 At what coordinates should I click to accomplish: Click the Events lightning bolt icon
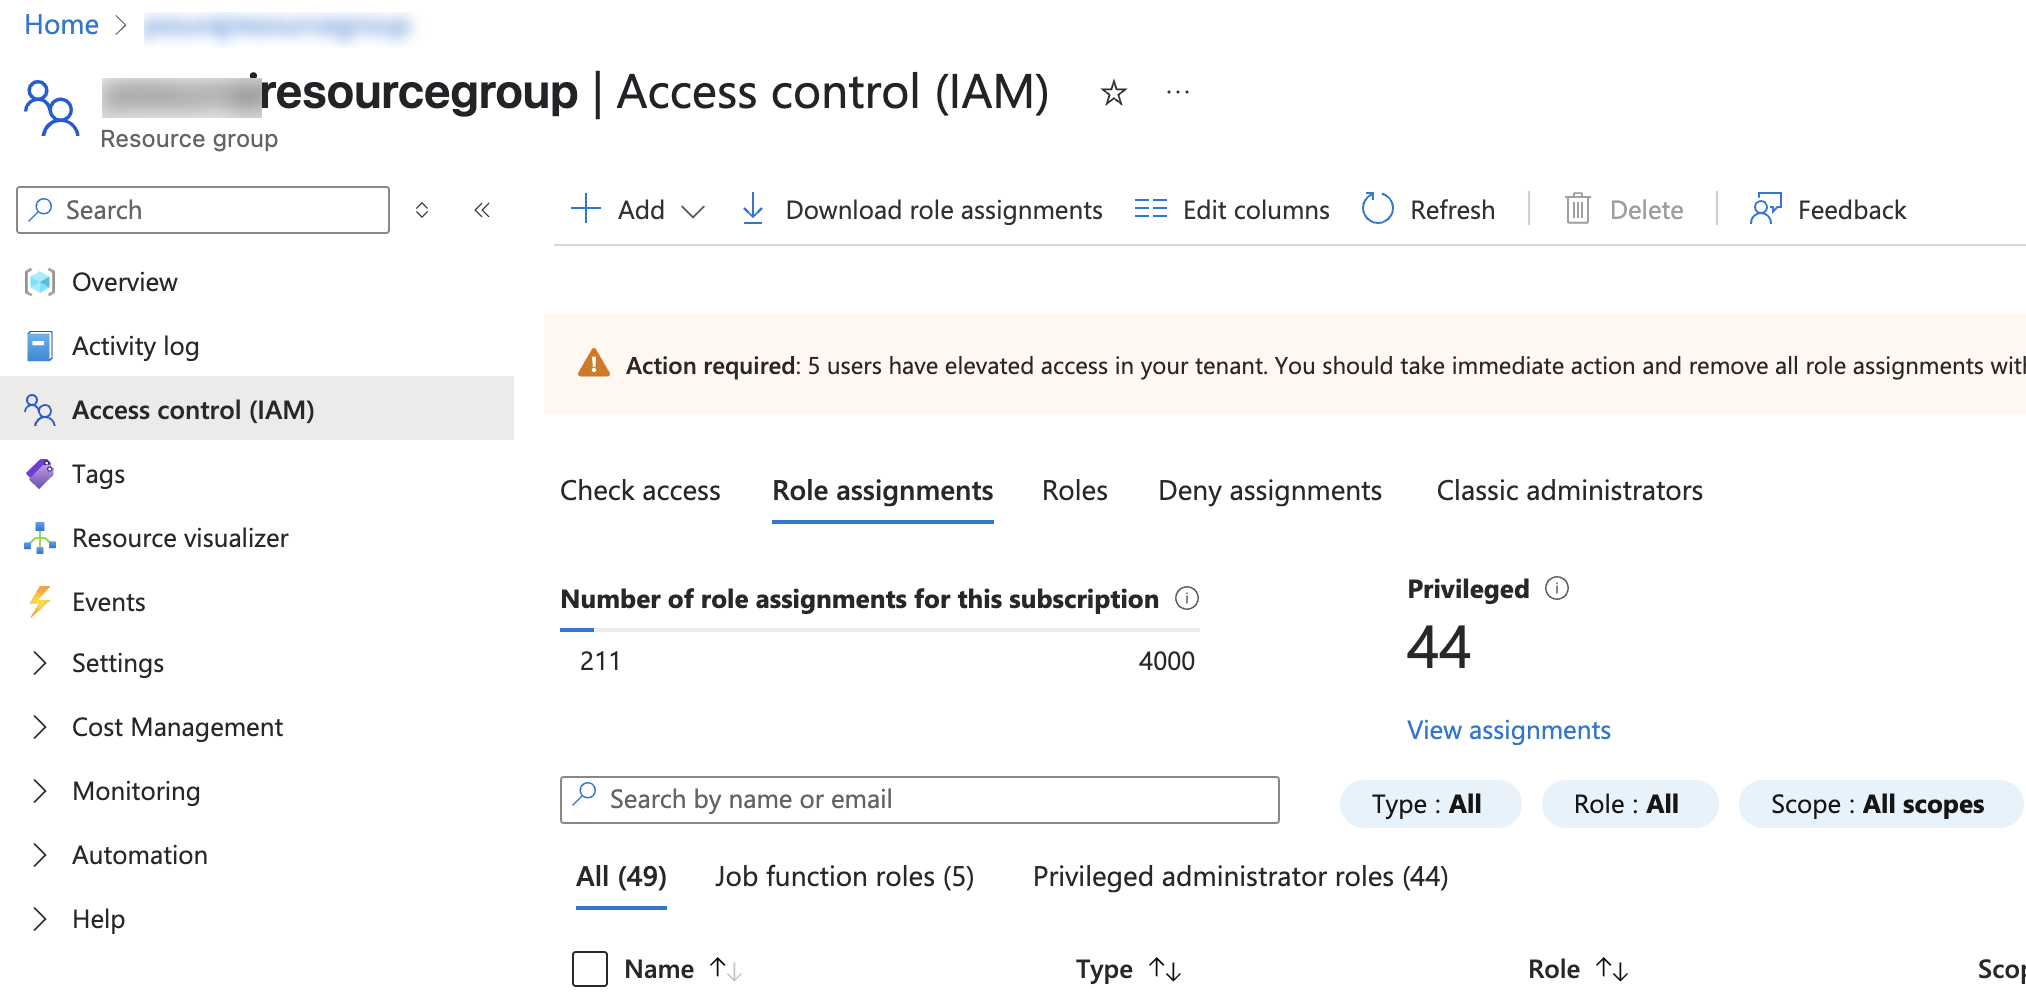[x=40, y=602]
